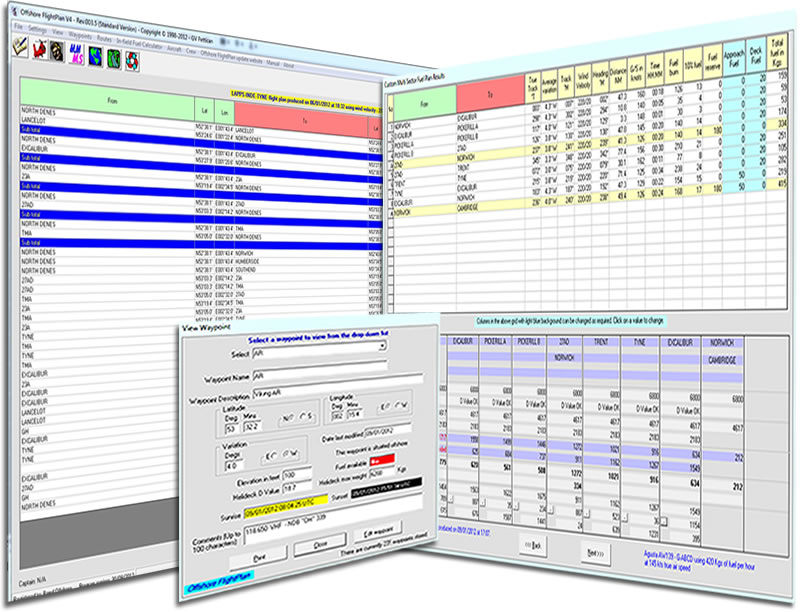The image size is (800, 612).
Task: Click the pilot face crew icon
Action: point(57,52)
